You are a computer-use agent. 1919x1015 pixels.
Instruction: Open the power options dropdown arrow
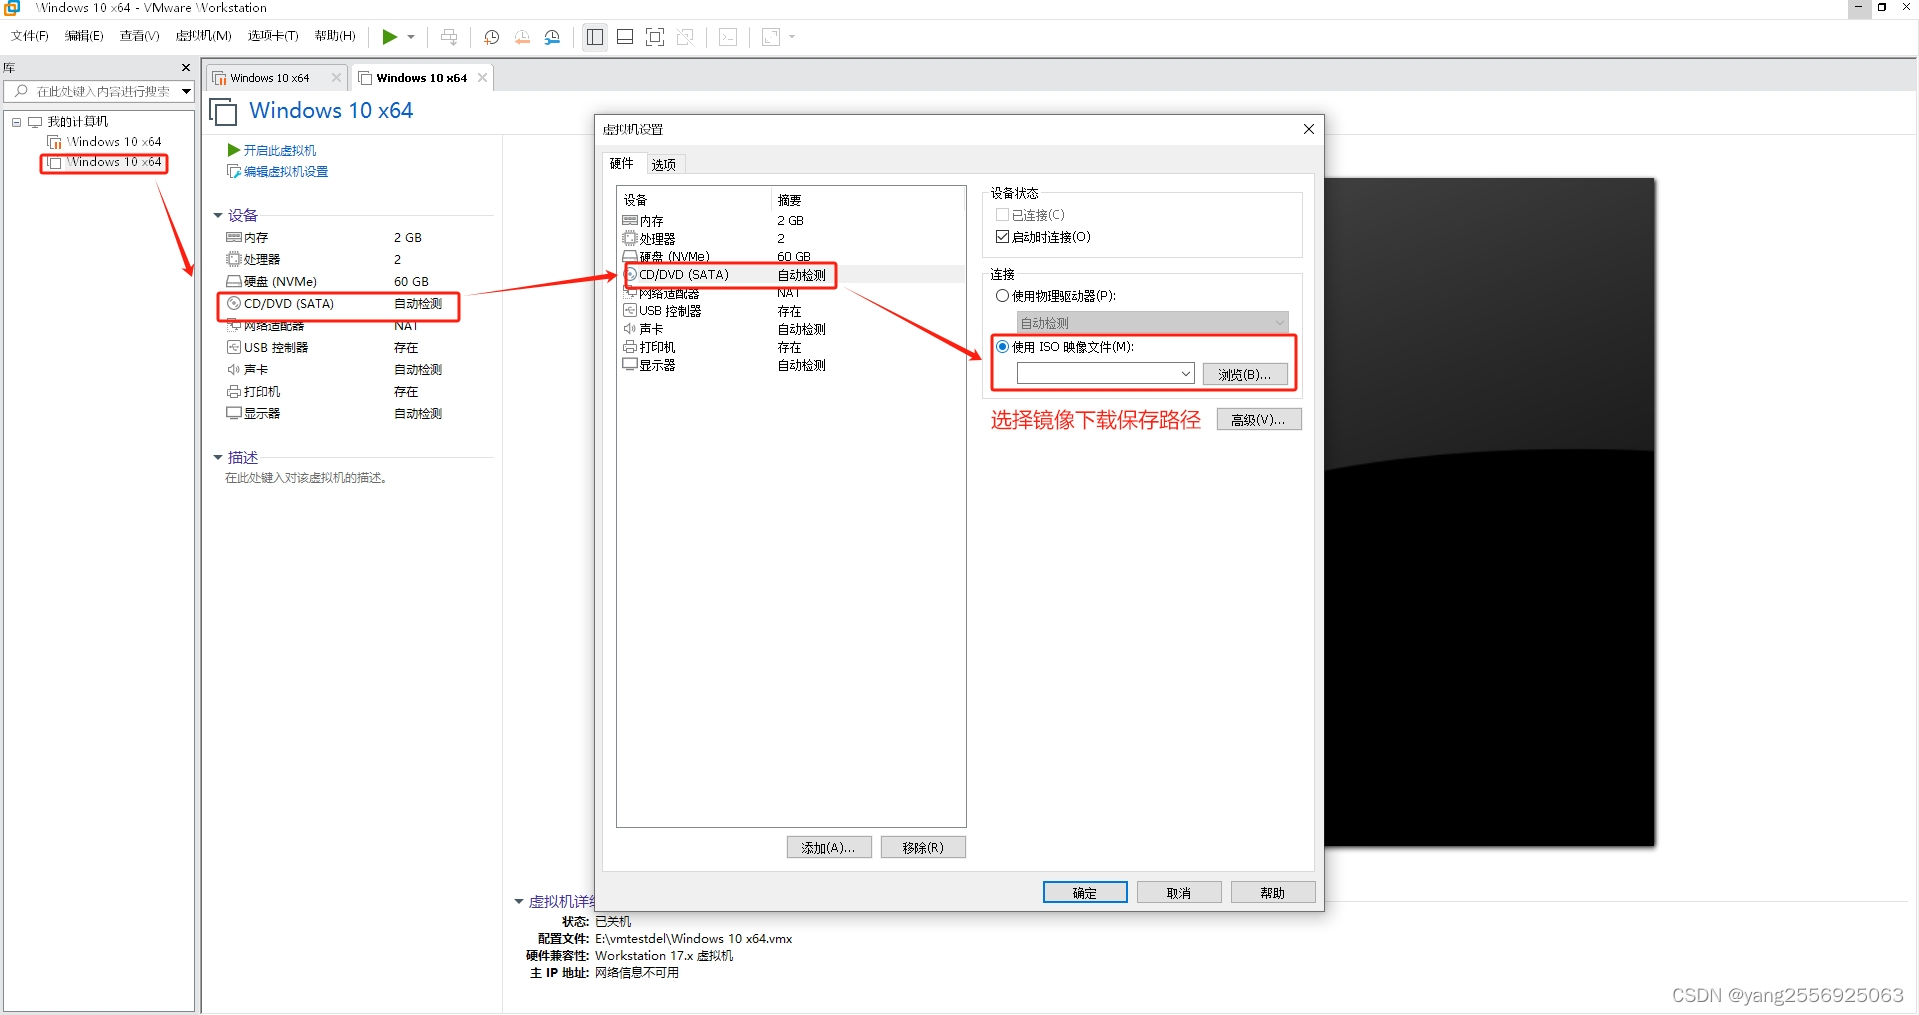[x=411, y=37]
